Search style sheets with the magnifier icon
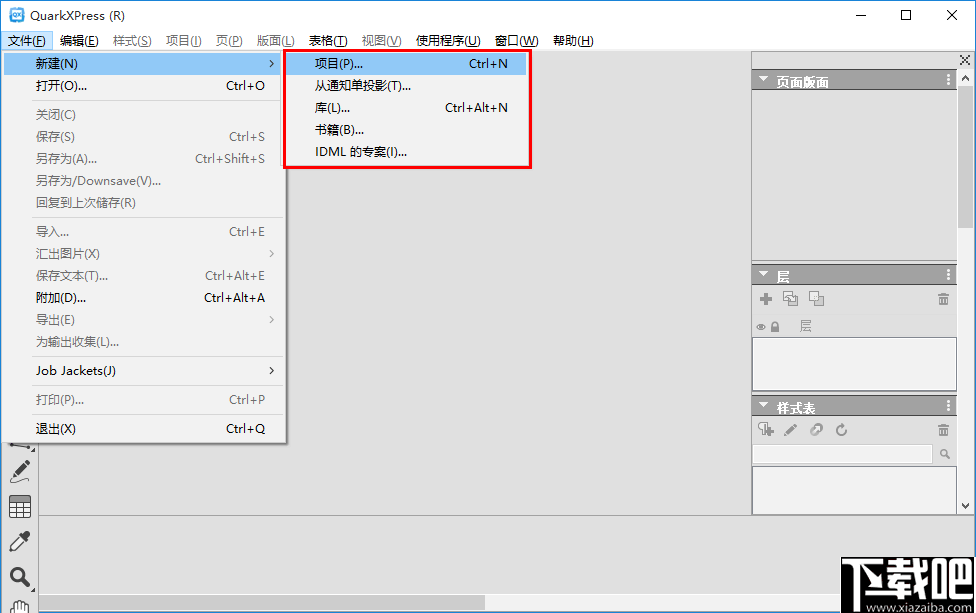The width and height of the screenshot is (976, 613). [944, 453]
